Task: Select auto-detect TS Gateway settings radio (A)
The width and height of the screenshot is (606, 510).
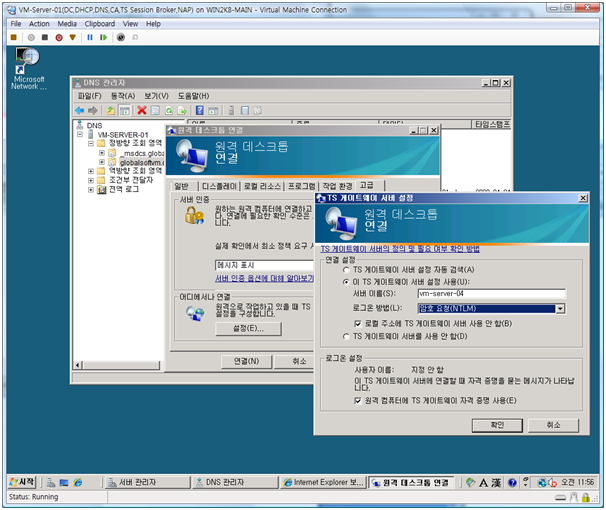Action: click(346, 270)
